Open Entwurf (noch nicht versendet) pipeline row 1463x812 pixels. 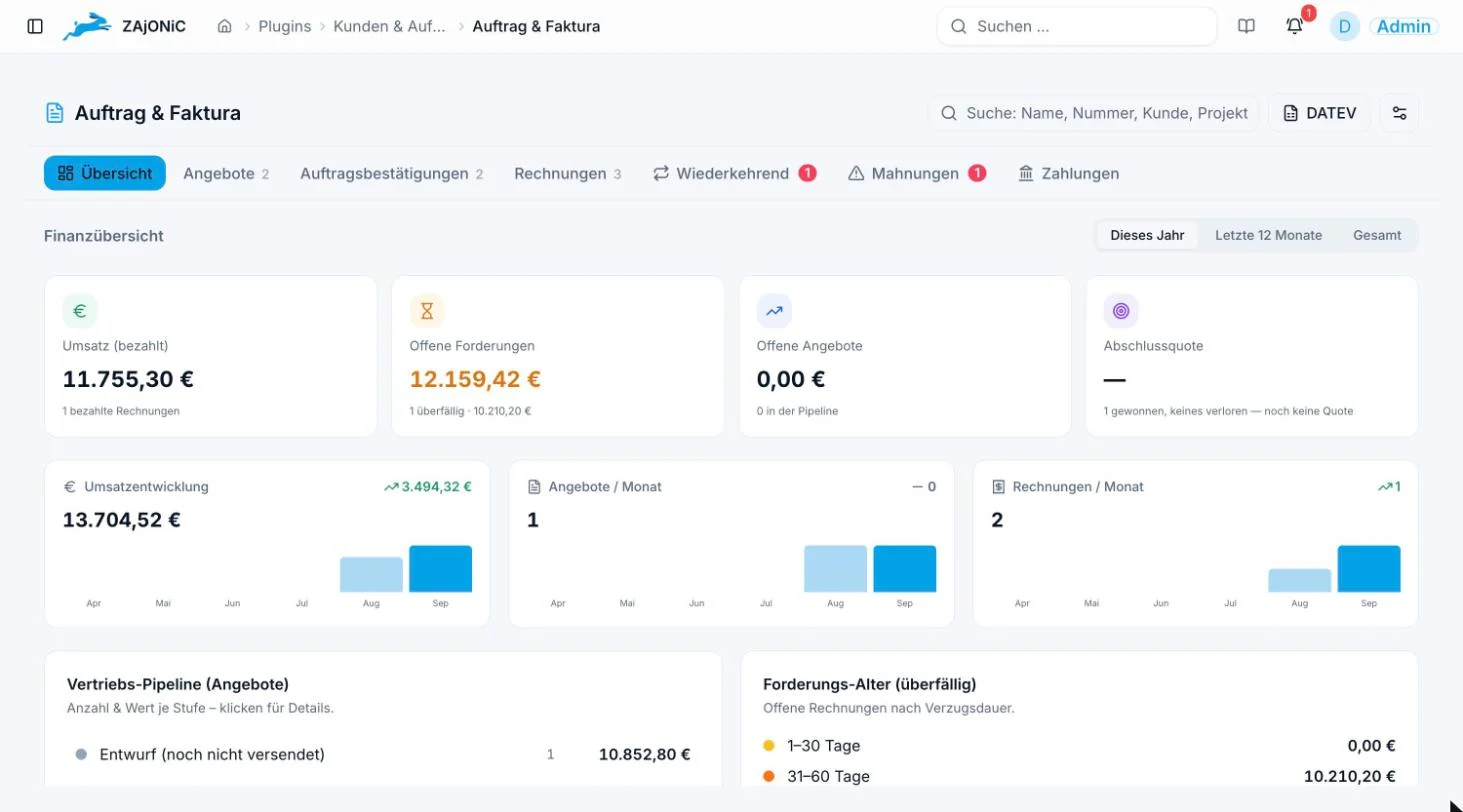point(383,755)
